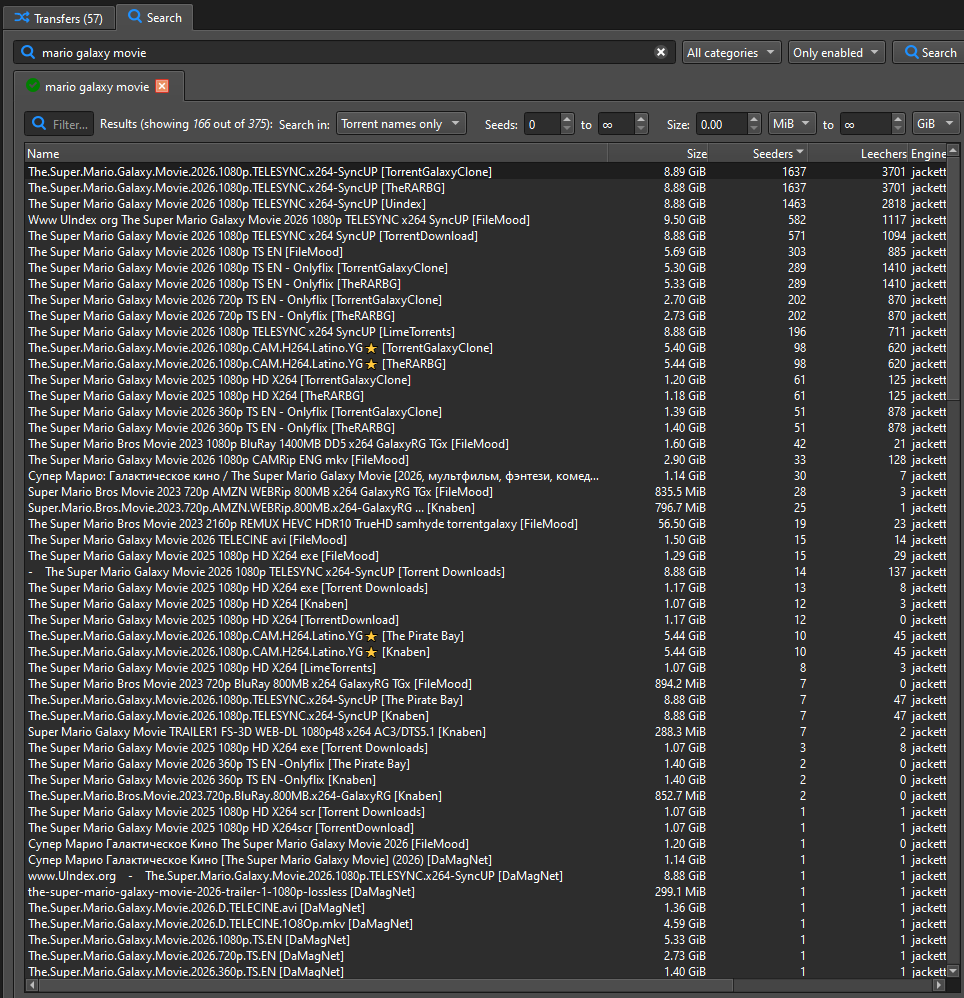This screenshot has height=998, width=964.
Task: Focus the 'mario galaxy movie' search query field
Action: pos(344,52)
